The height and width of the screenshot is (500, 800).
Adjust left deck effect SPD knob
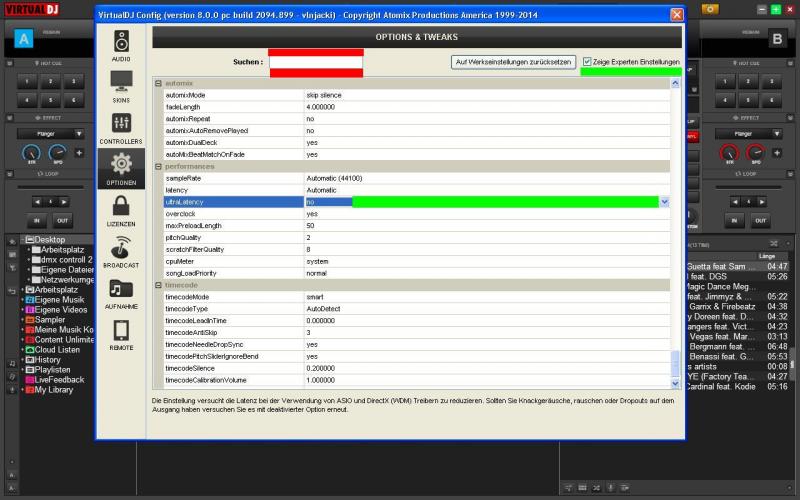(x=58, y=153)
